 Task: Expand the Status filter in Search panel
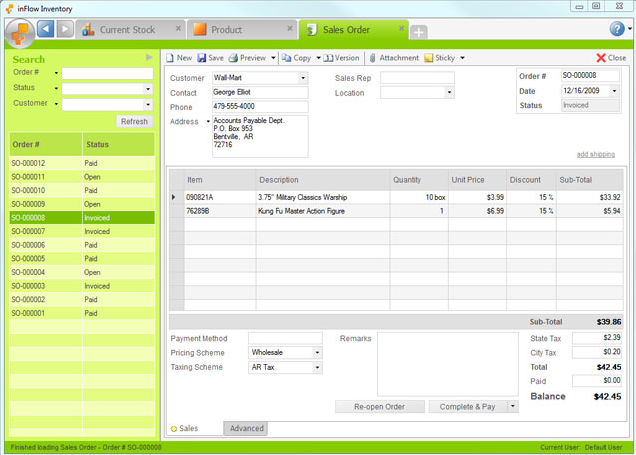pyautogui.click(x=148, y=88)
